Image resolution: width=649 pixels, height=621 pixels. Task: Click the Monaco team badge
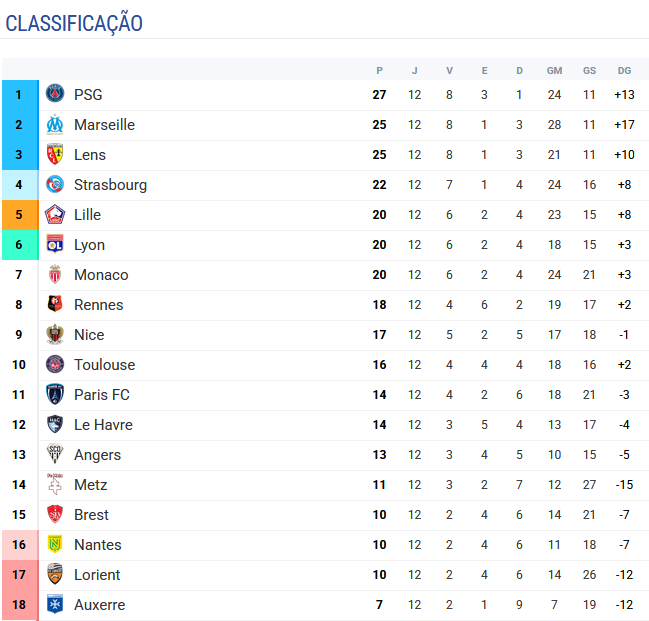55,275
